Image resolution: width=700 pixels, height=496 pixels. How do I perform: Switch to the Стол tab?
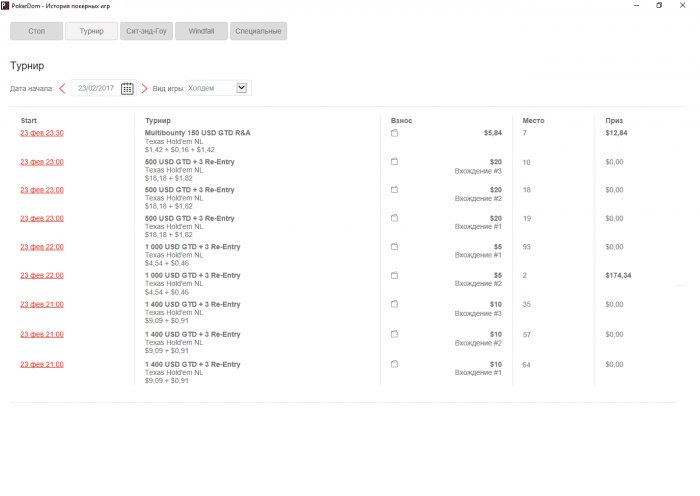(x=37, y=31)
